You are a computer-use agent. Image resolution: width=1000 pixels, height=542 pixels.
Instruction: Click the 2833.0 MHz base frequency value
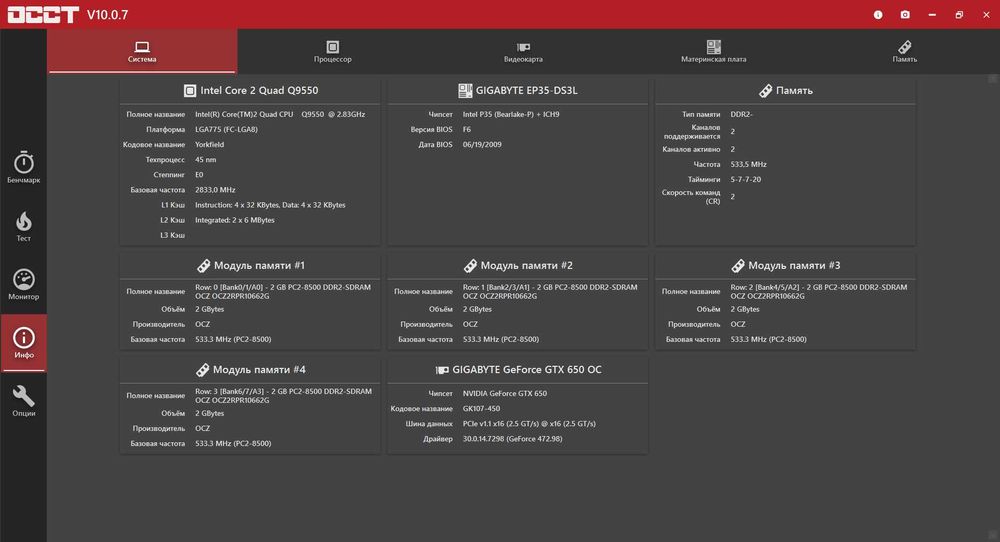215,190
